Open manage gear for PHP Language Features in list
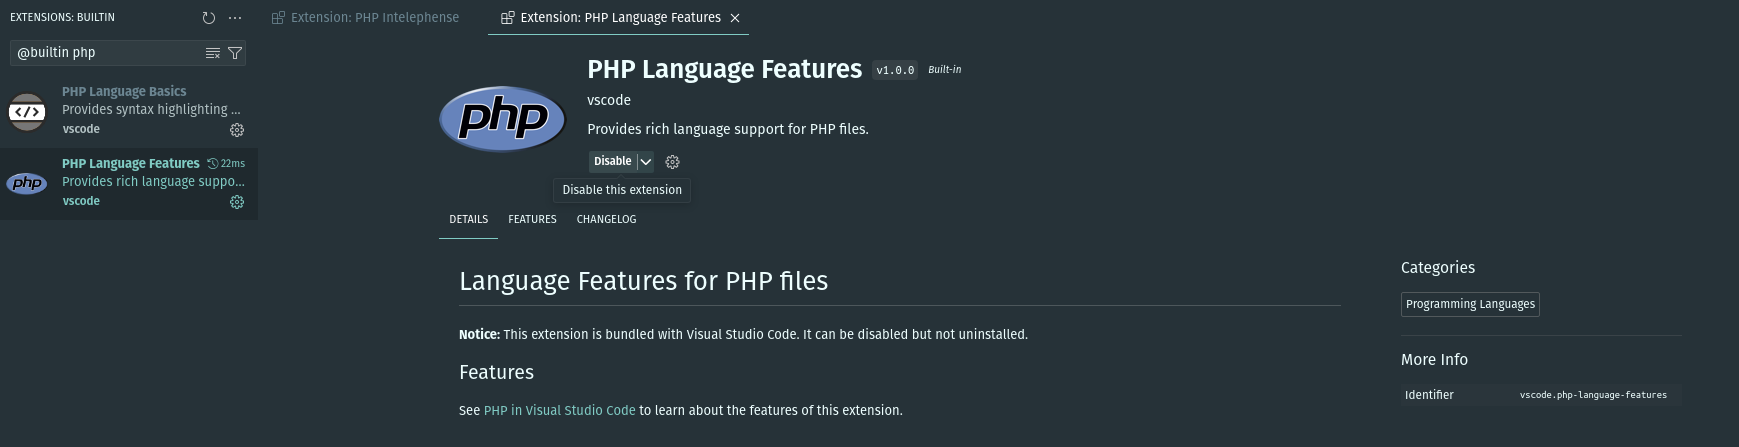The image size is (1739, 447). (237, 202)
